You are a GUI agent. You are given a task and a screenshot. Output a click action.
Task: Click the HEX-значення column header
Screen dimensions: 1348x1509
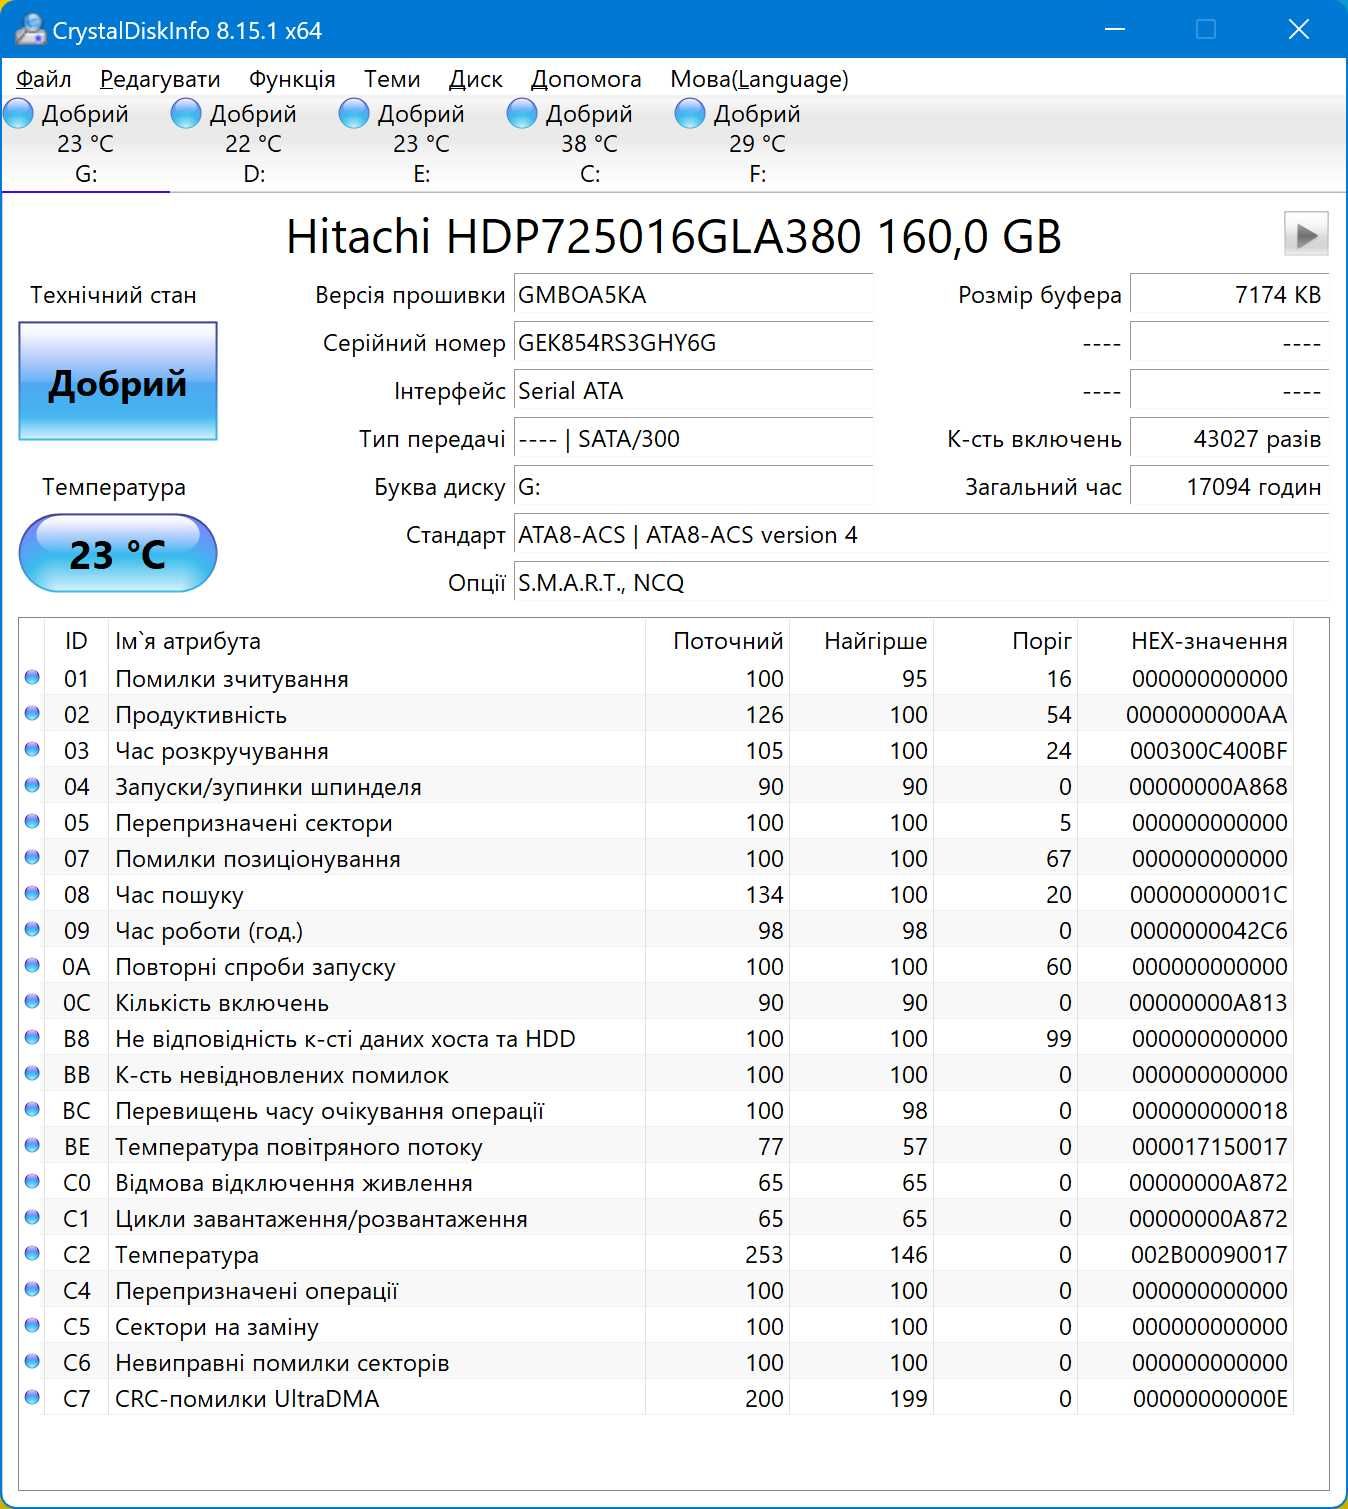[1186, 641]
